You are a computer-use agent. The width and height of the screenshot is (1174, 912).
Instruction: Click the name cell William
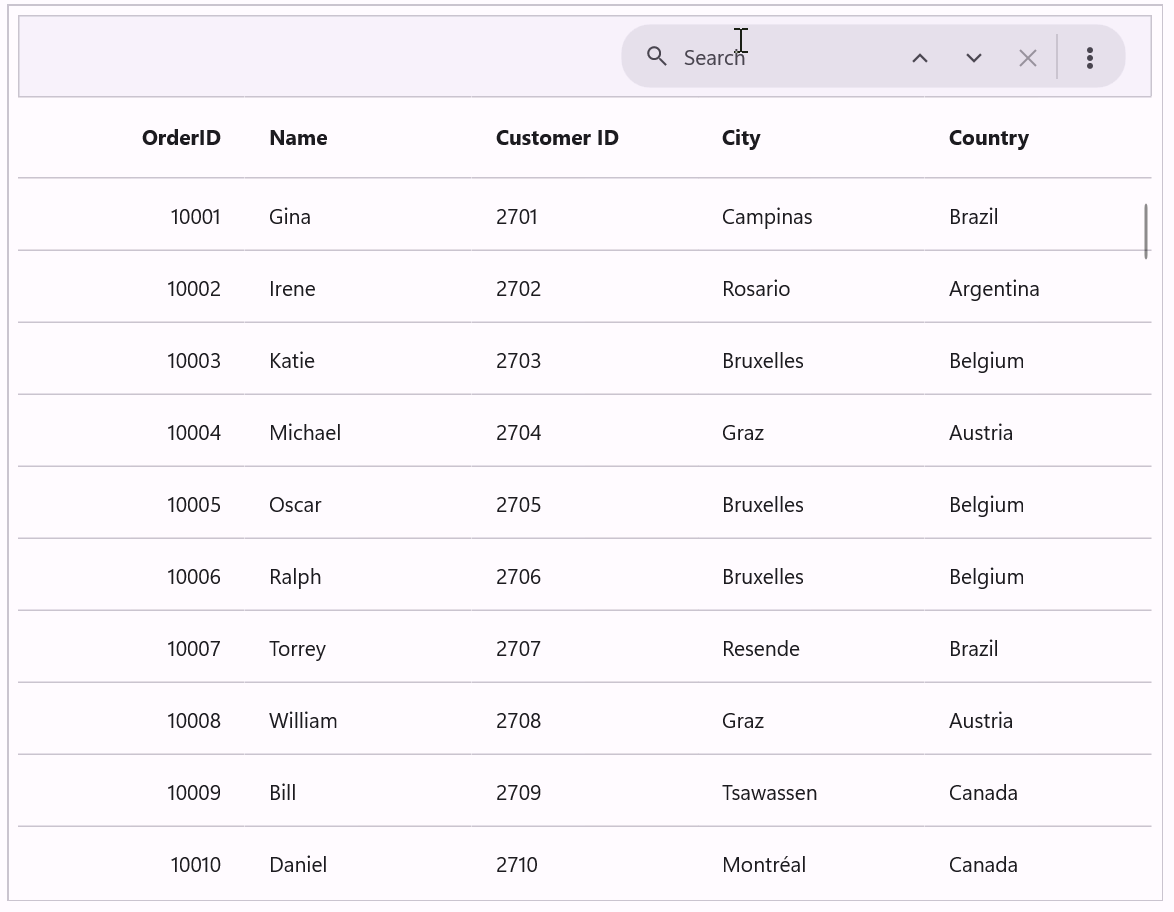pos(303,720)
